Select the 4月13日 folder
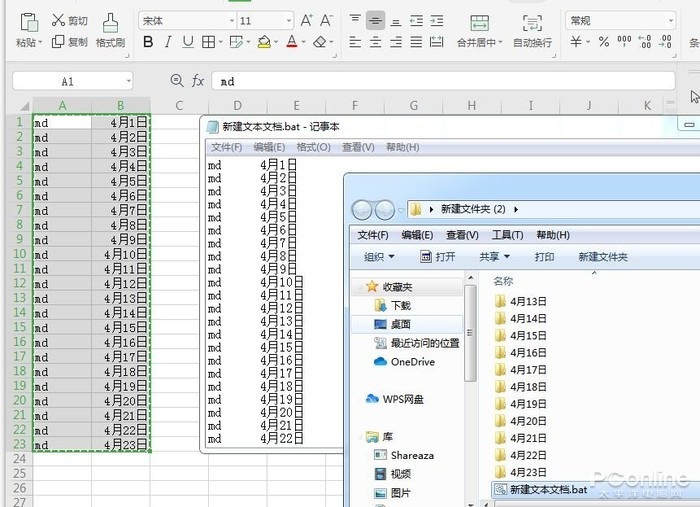The image size is (700, 507). click(x=521, y=302)
